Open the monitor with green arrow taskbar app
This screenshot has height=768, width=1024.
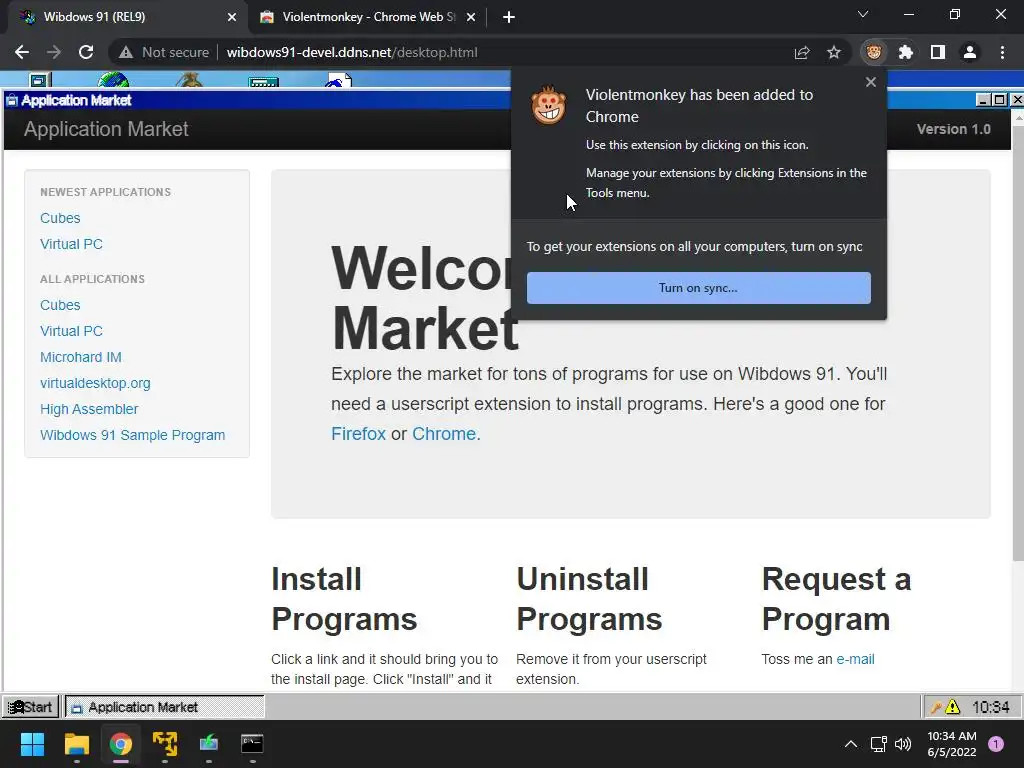208,744
